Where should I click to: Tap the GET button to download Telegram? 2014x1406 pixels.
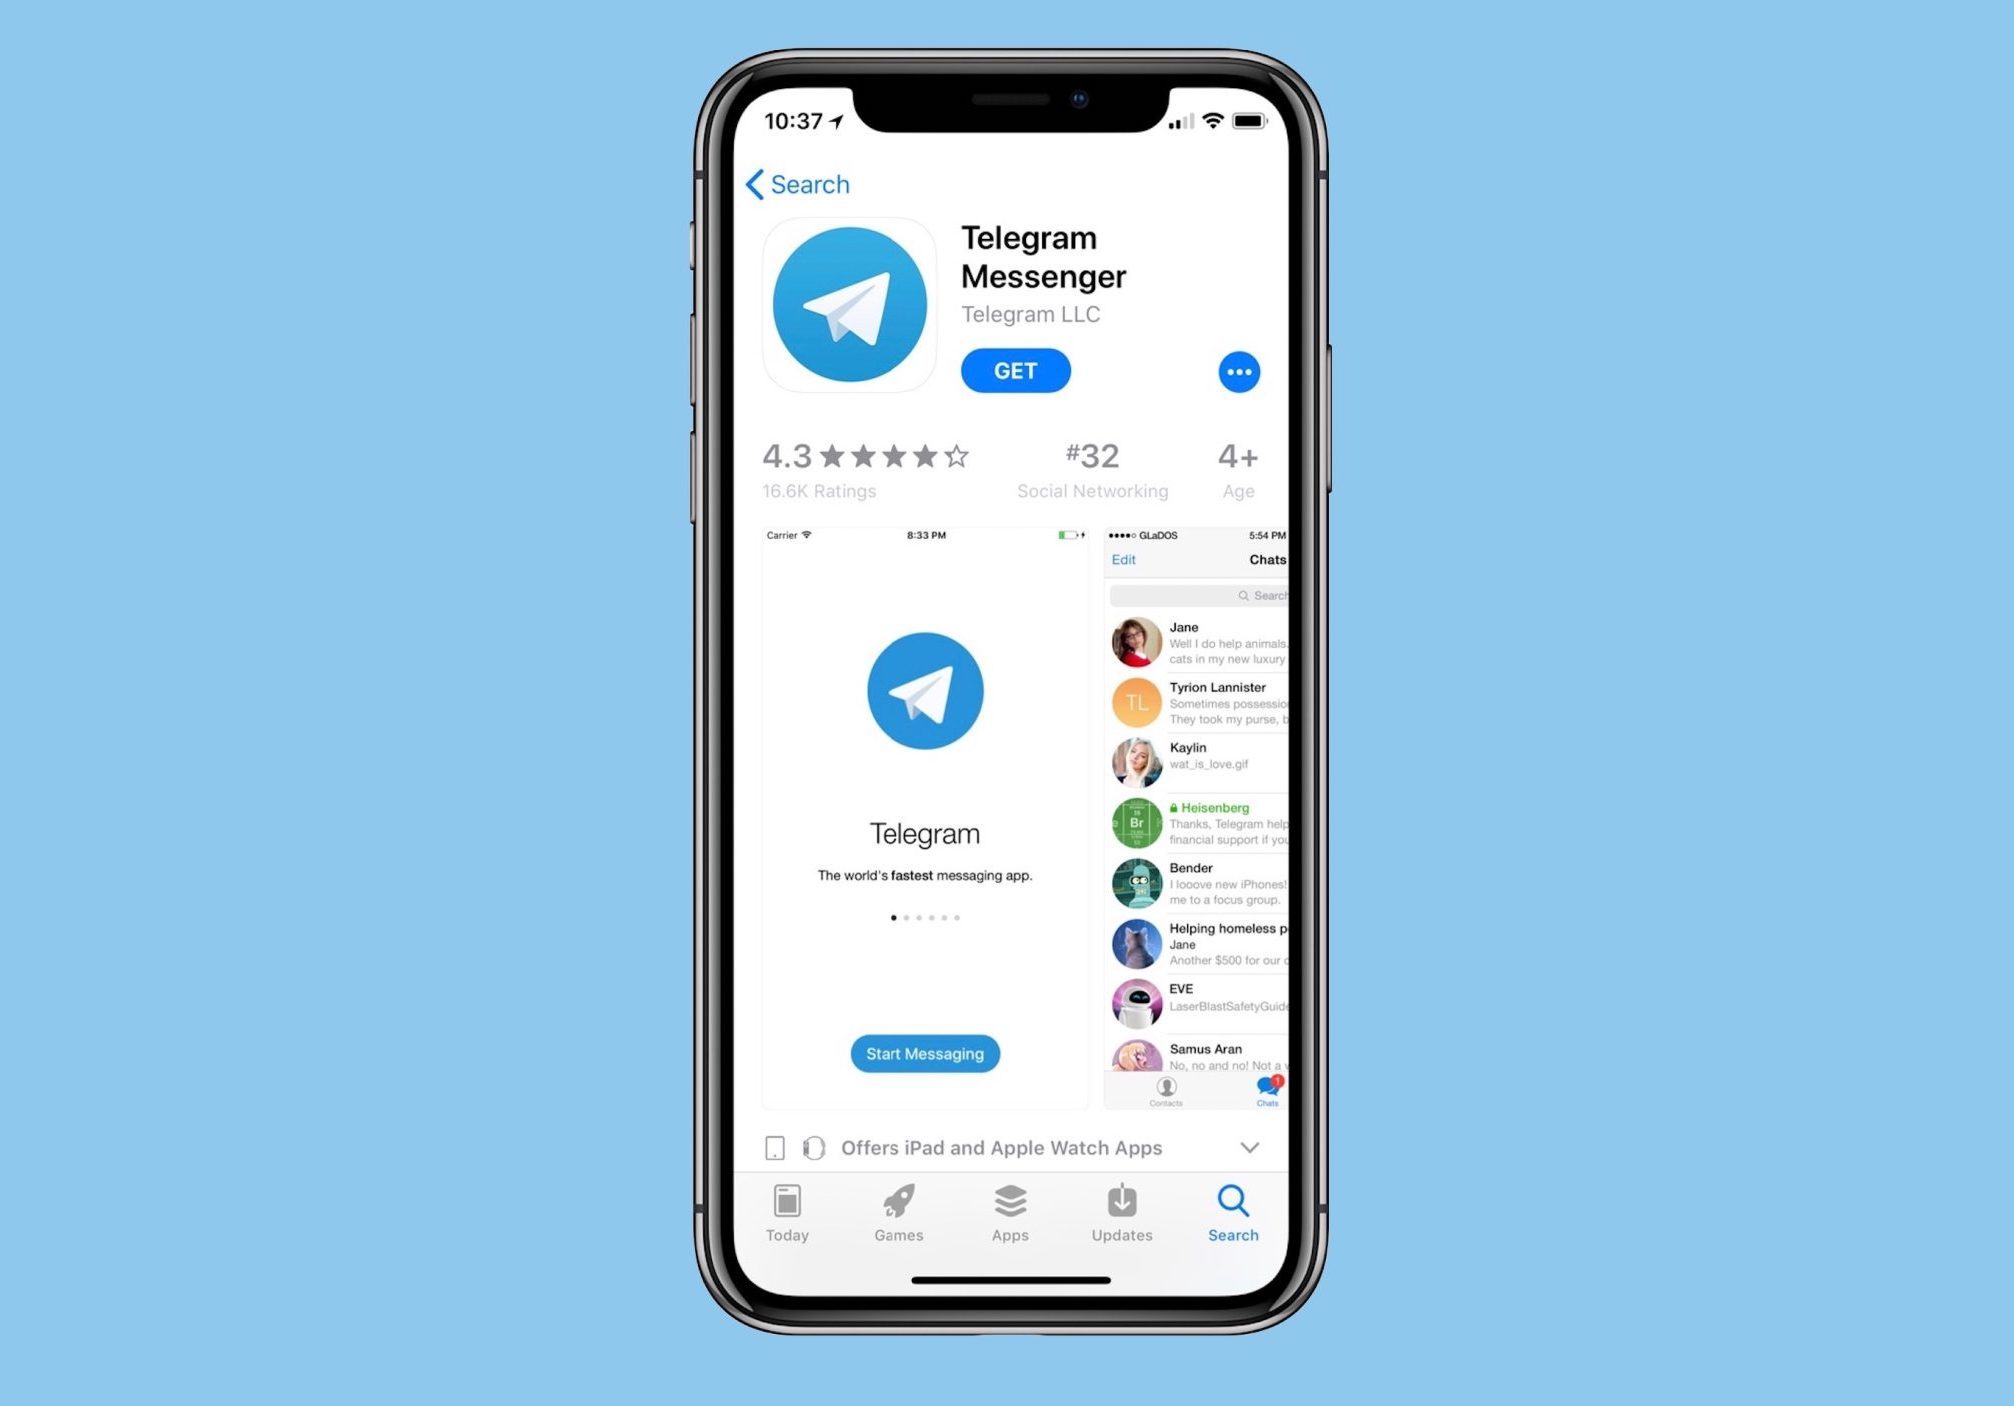[x=1018, y=372]
